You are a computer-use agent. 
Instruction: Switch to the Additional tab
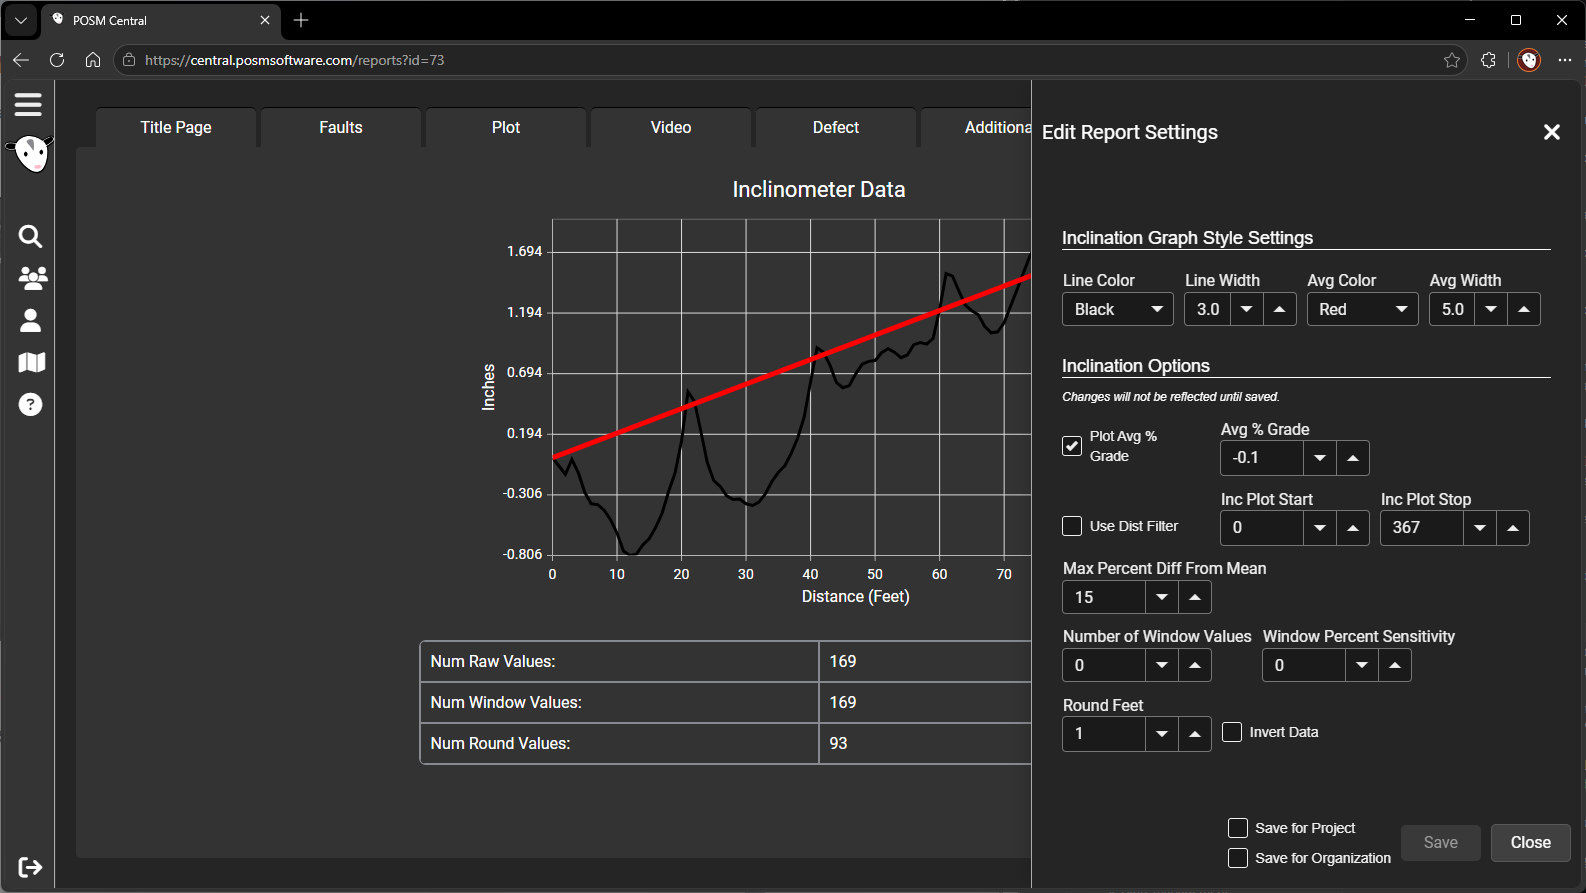pyautogui.click(x=977, y=127)
